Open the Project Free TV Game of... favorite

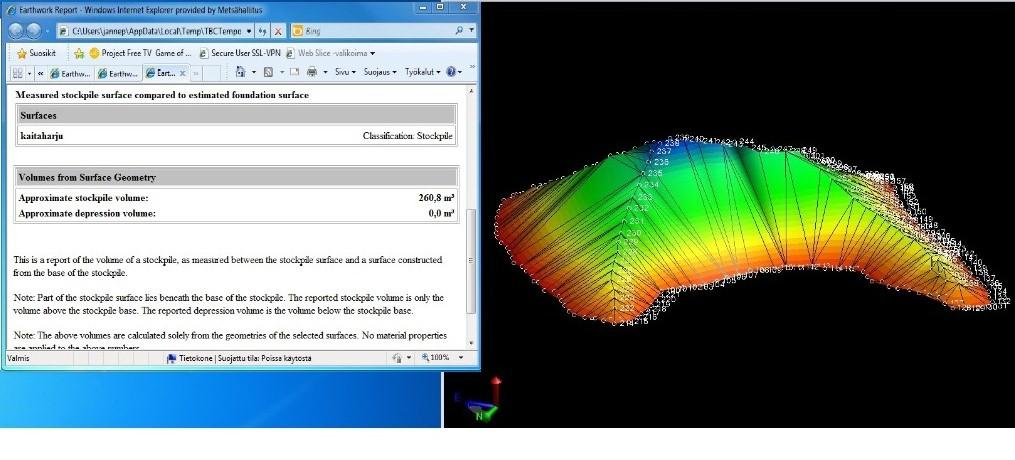coord(140,53)
